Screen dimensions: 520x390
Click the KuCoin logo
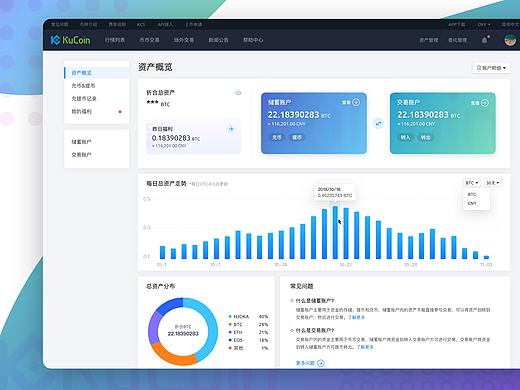70,40
